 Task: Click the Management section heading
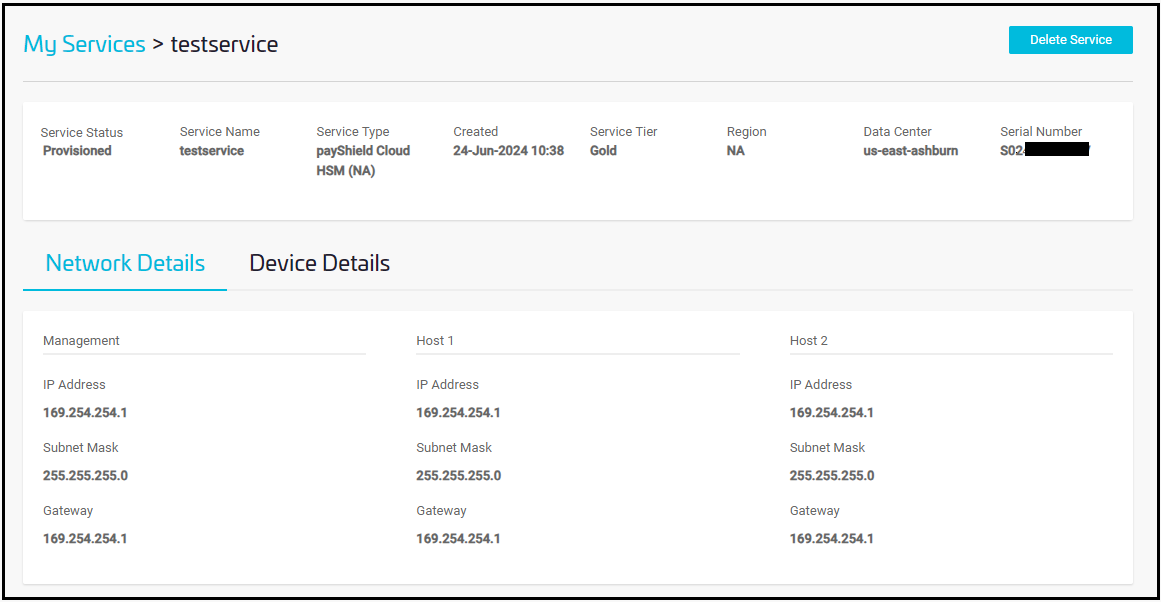coord(81,341)
